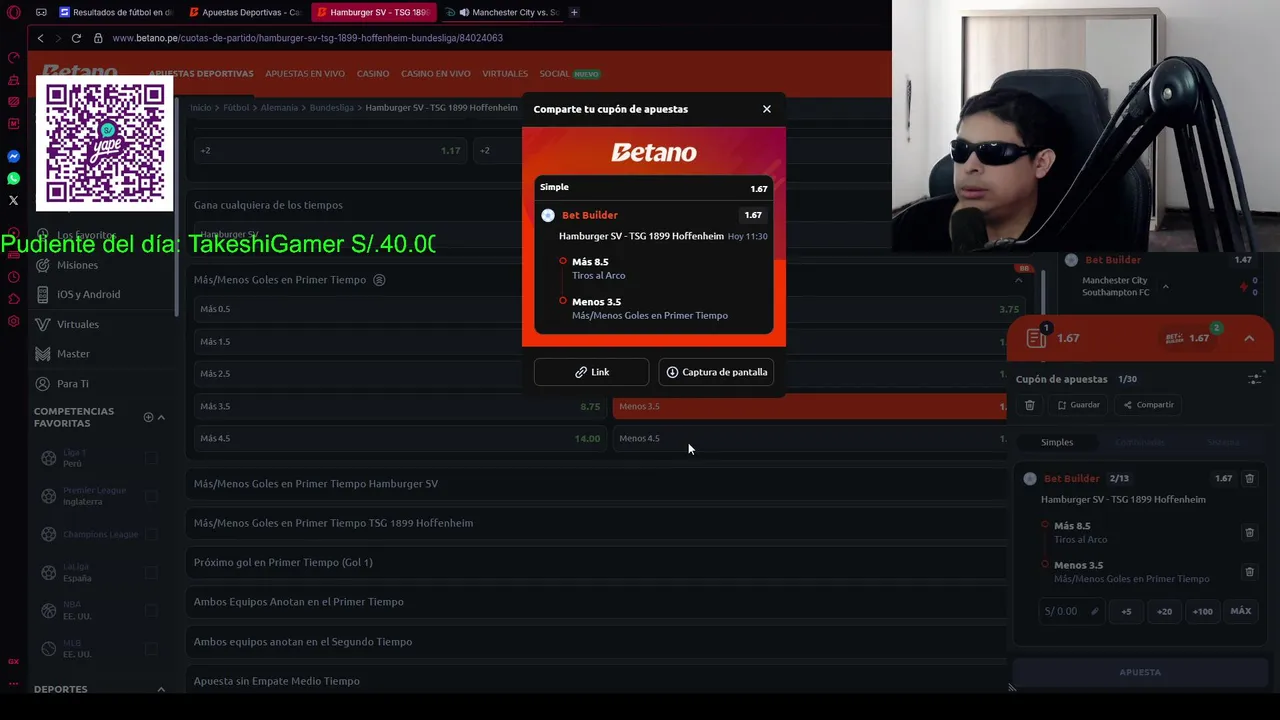Delete all bets with trash icon
Image resolution: width=1280 pixels, height=720 pixels.
[1029, 405]
